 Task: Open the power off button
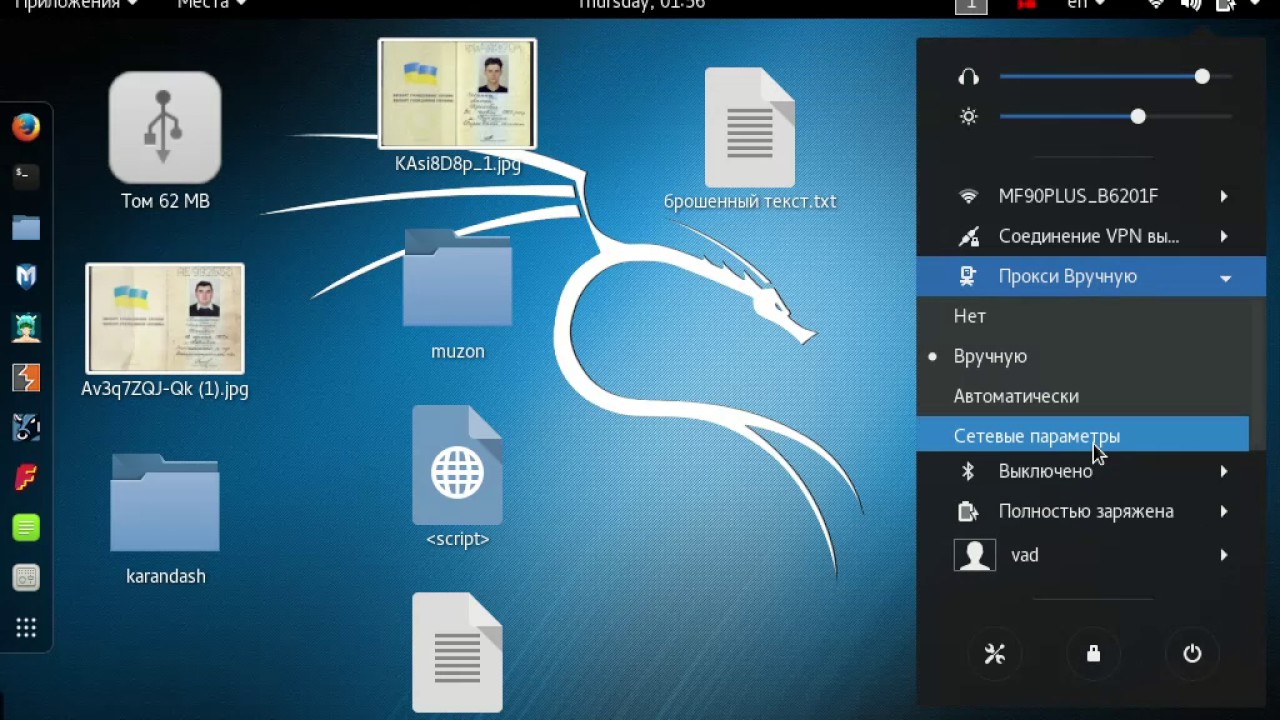1192,653
